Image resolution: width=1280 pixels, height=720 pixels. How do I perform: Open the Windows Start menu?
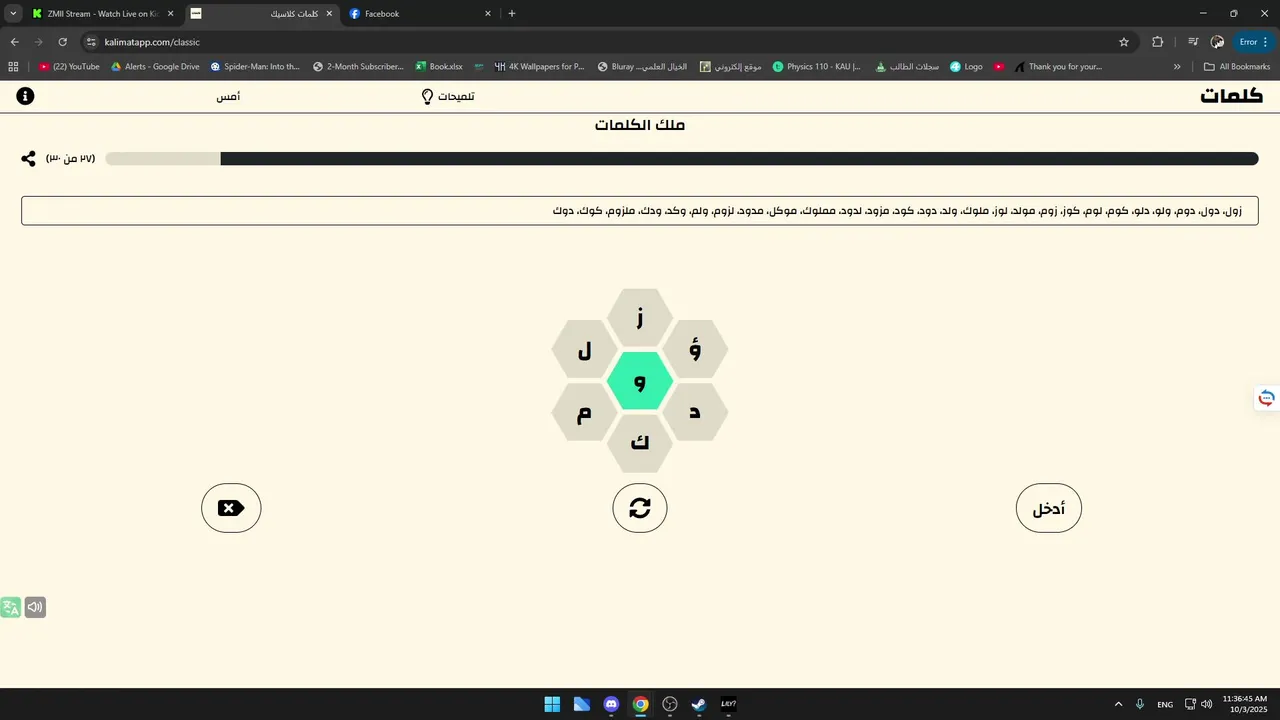pyautogui.click(x=552, y=704)
